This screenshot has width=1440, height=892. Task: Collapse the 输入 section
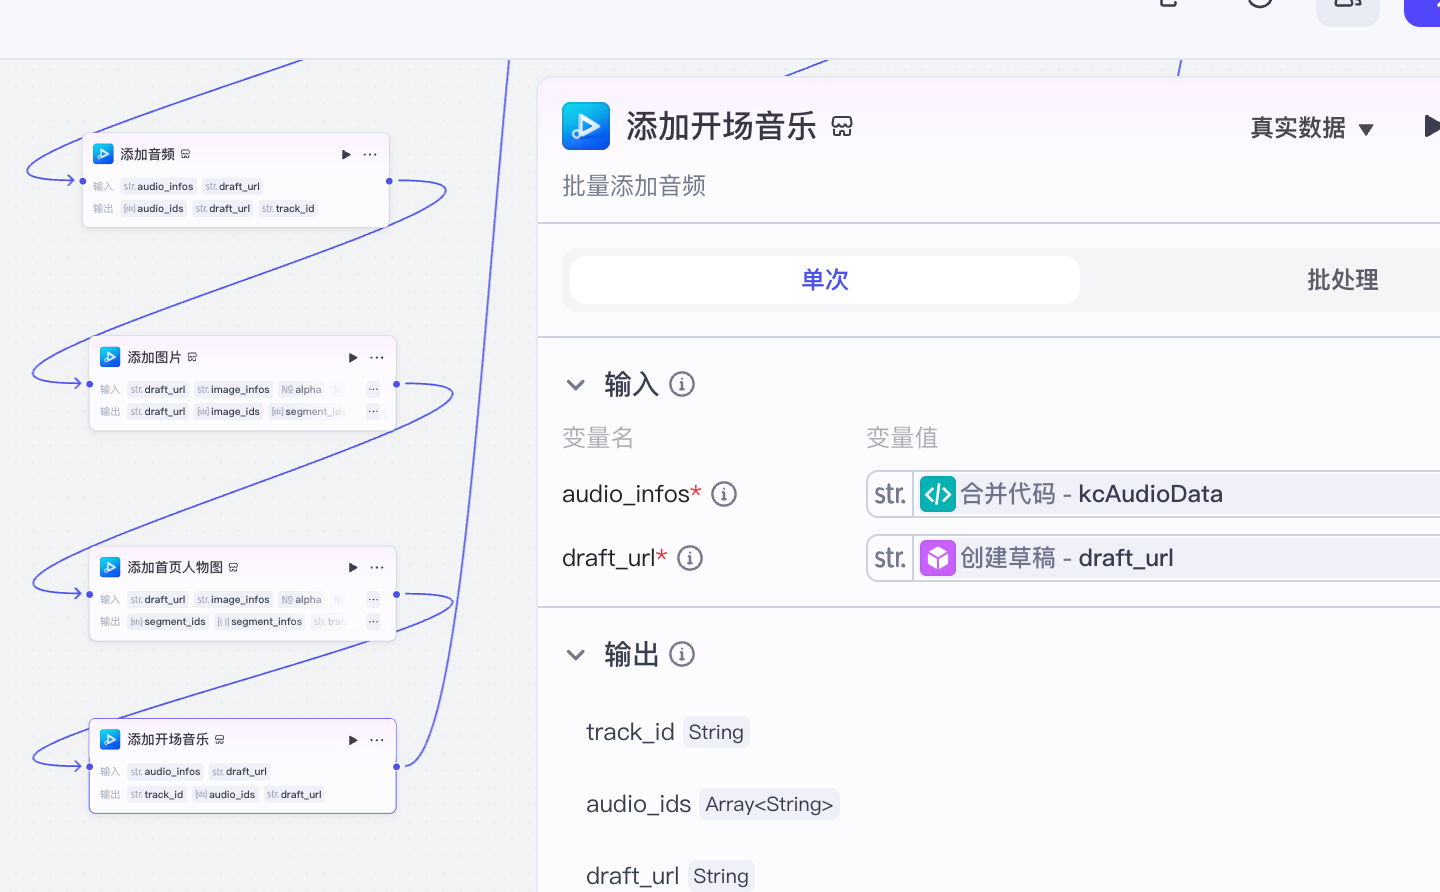[576, 385]
